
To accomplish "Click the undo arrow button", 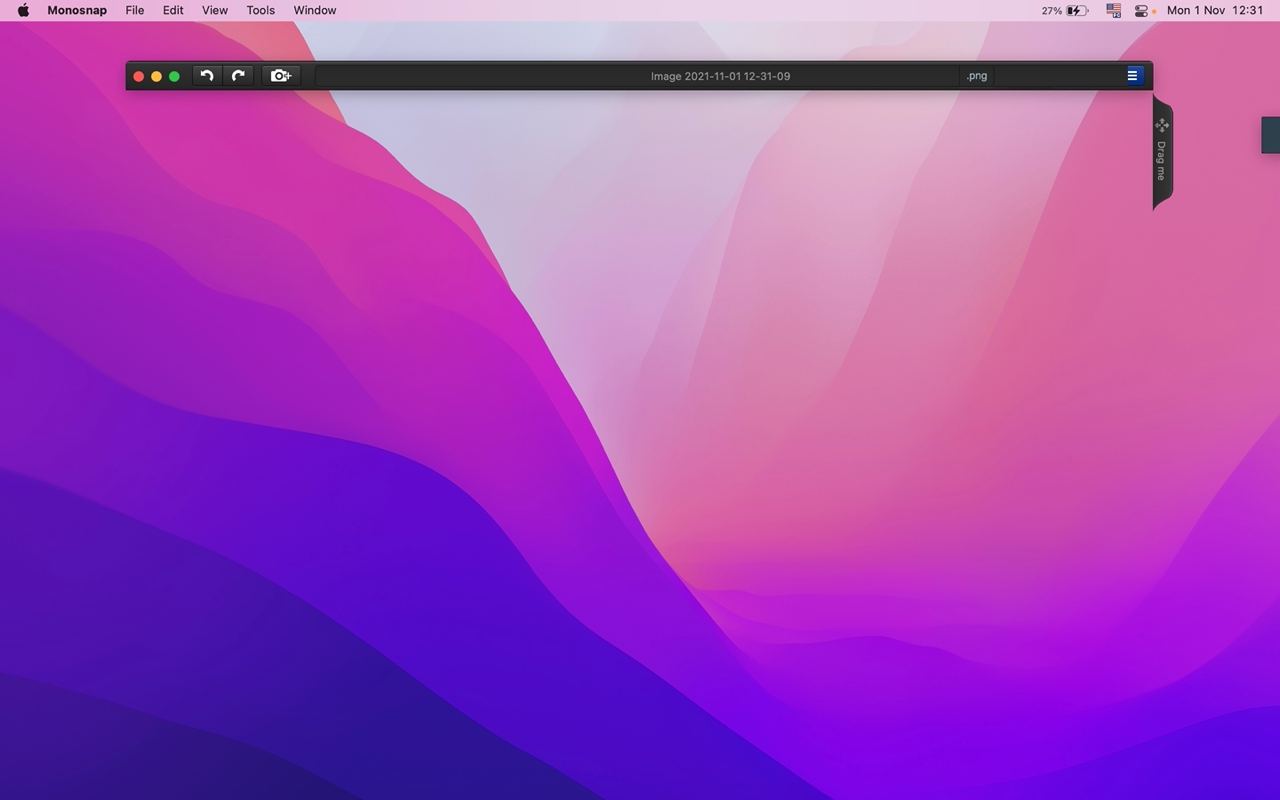I will pos(207,76).
